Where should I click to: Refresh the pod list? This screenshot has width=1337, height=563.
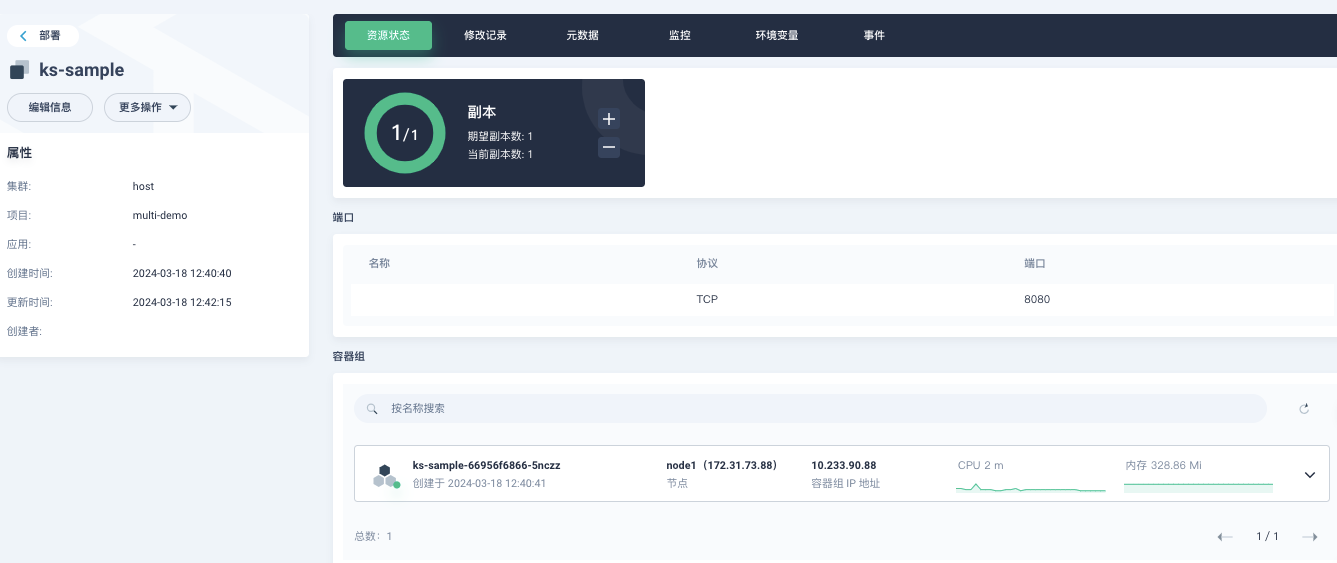click(1304, 408)
